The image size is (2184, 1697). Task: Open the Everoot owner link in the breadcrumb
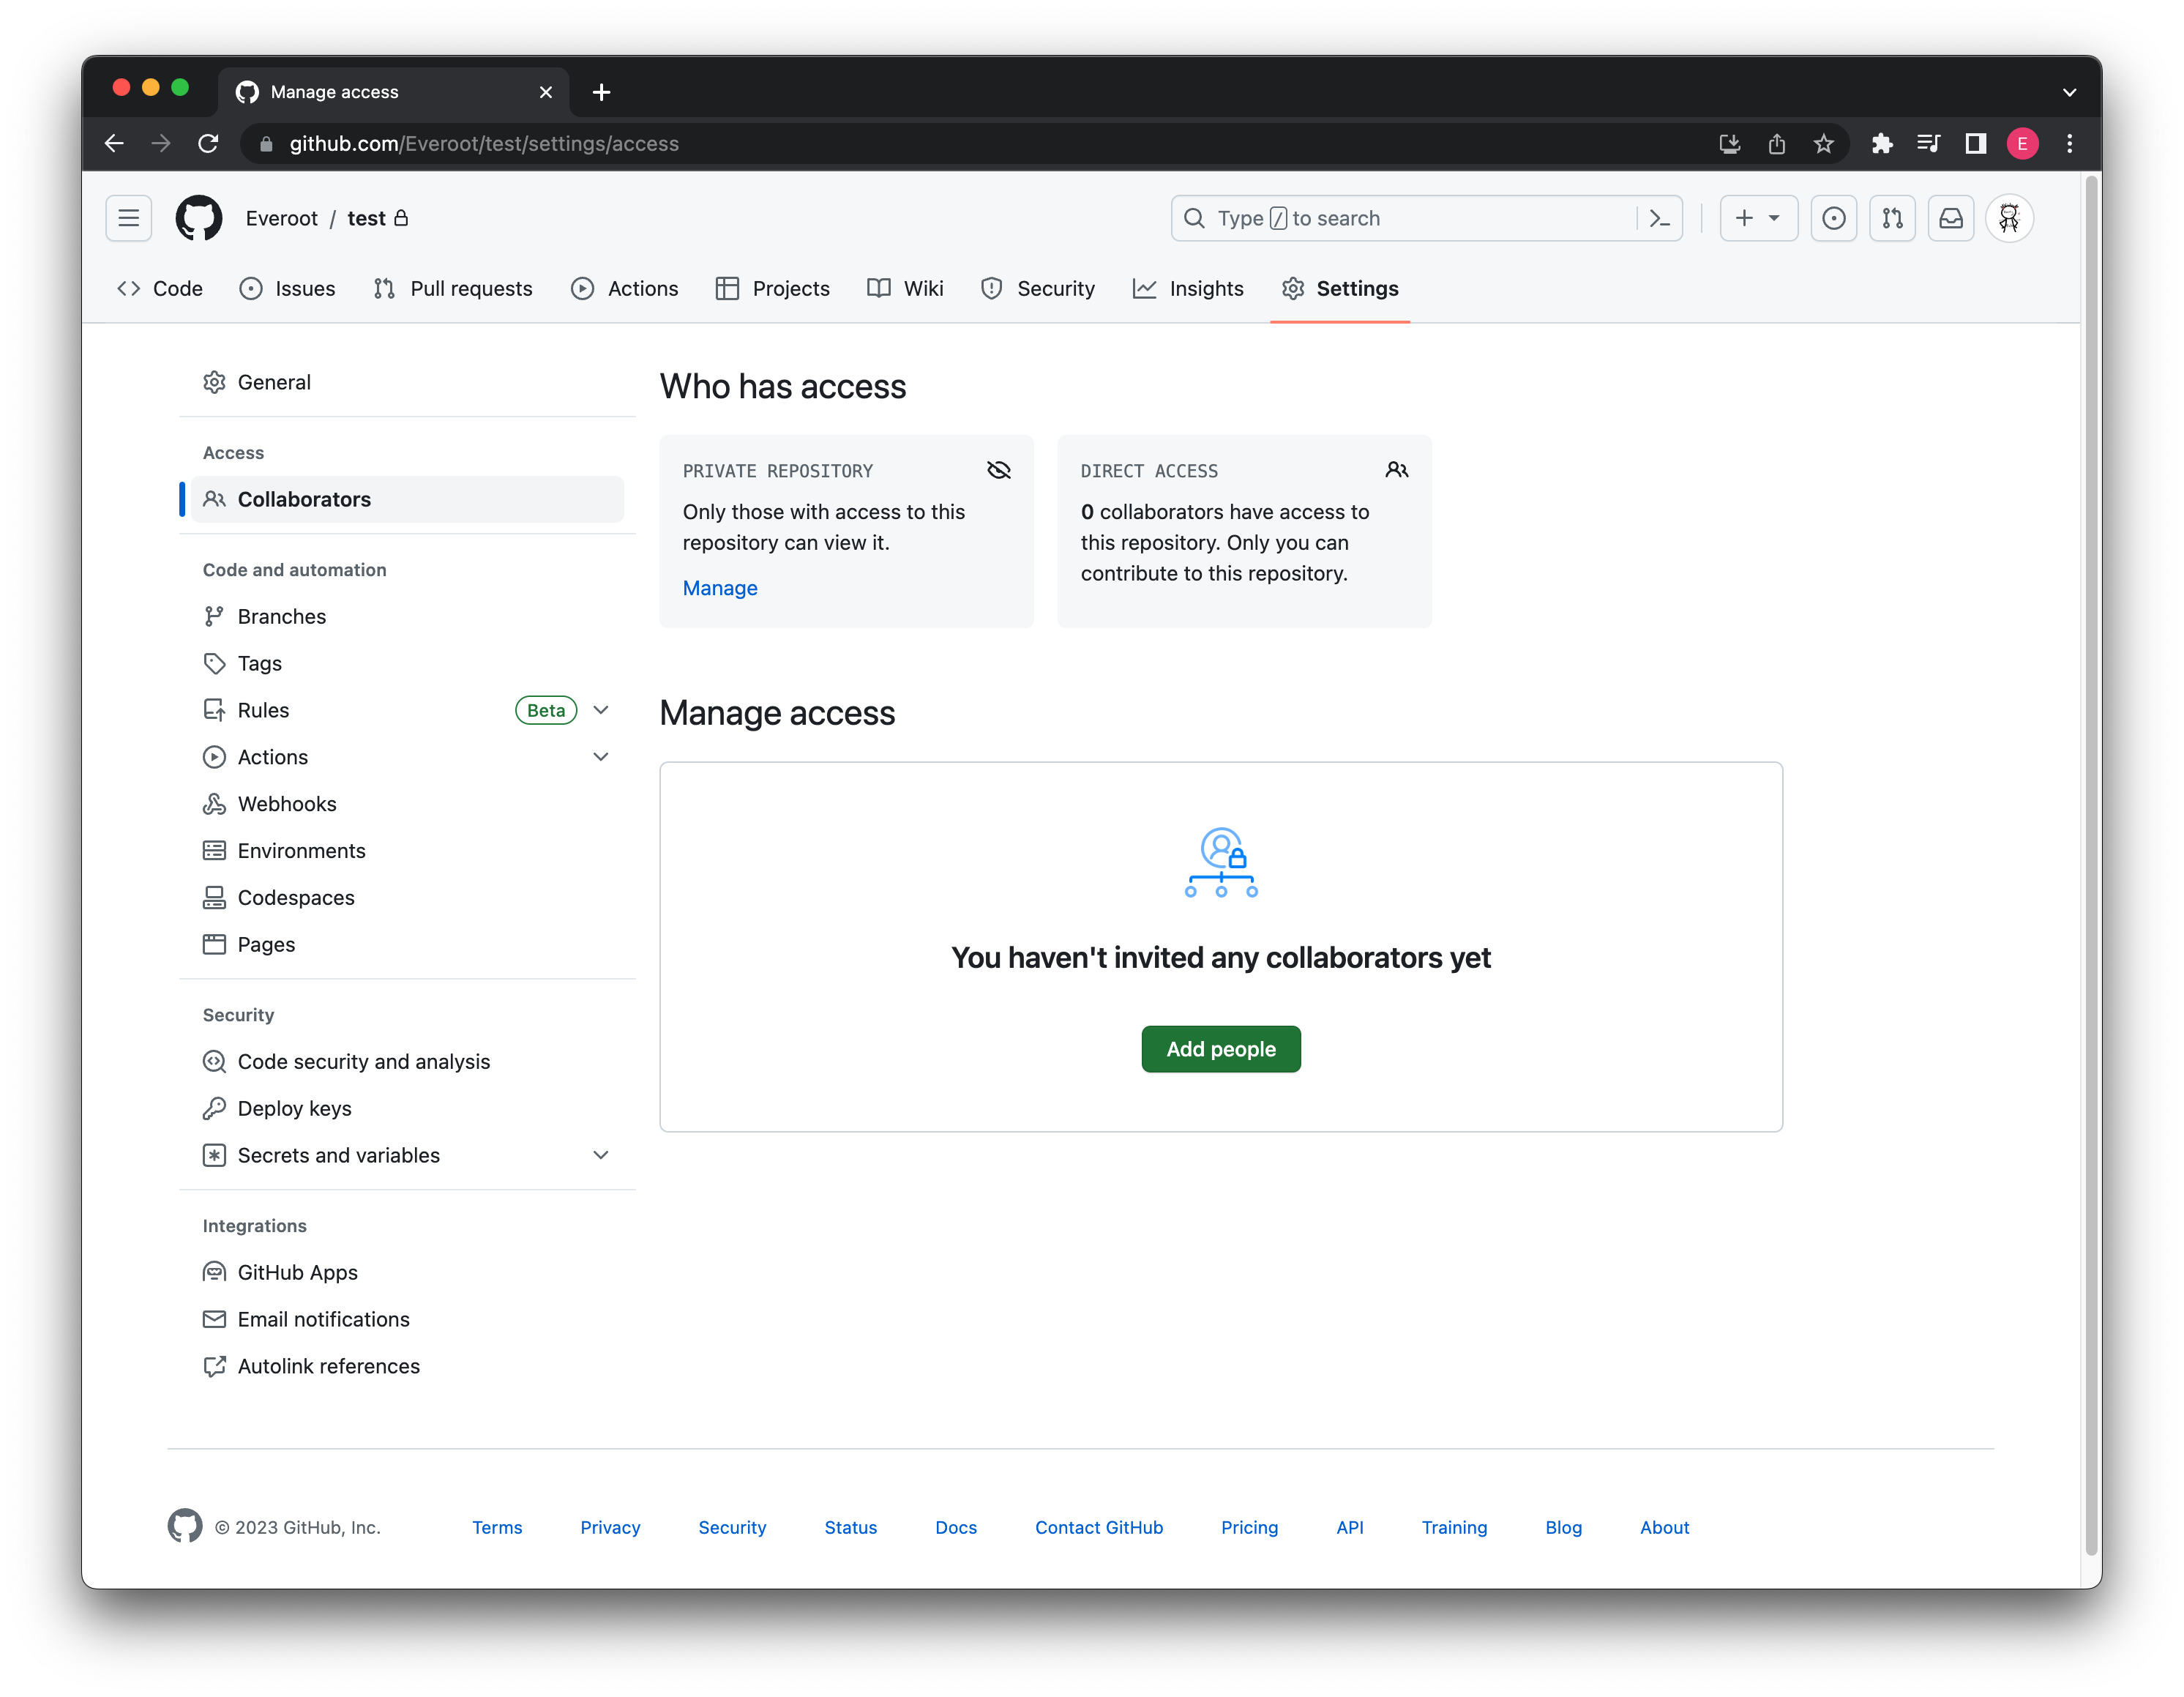coord(282,218)
